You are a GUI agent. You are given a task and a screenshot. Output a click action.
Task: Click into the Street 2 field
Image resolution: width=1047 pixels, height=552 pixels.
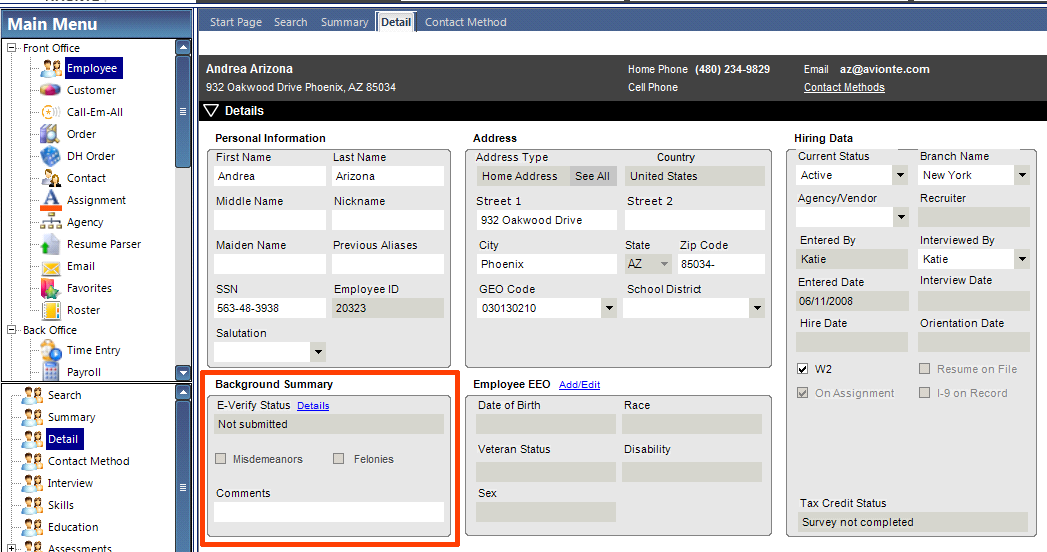694,220
